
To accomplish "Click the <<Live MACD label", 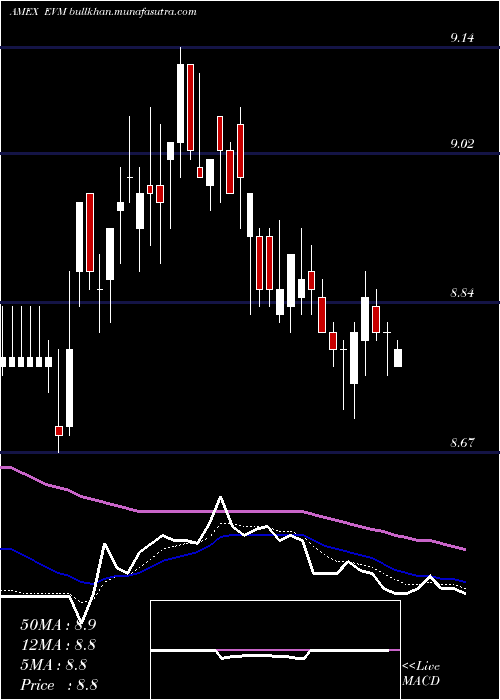I will point(421,674).
